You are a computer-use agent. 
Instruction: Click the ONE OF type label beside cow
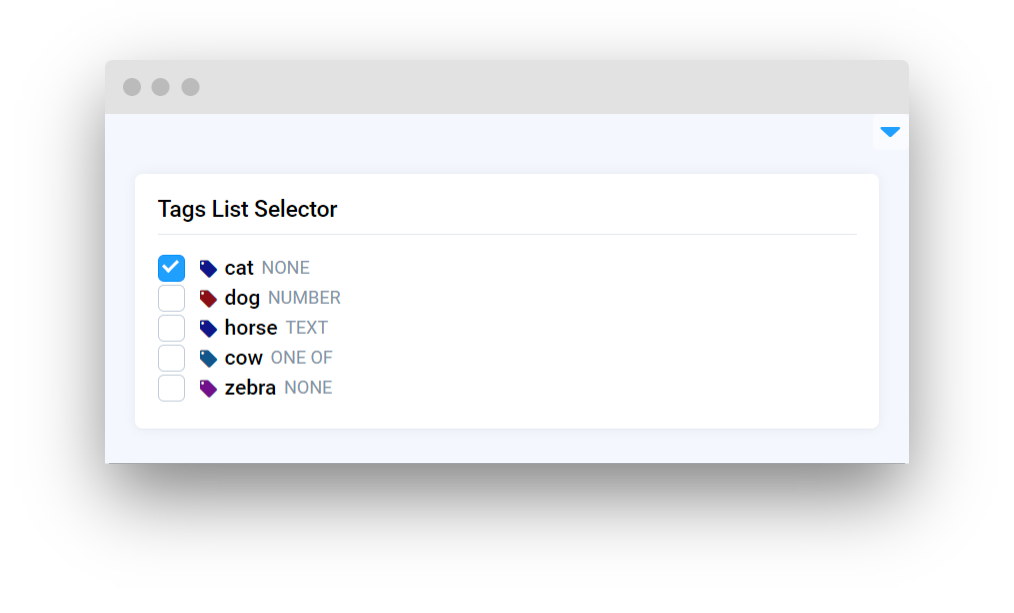point(302,358)
